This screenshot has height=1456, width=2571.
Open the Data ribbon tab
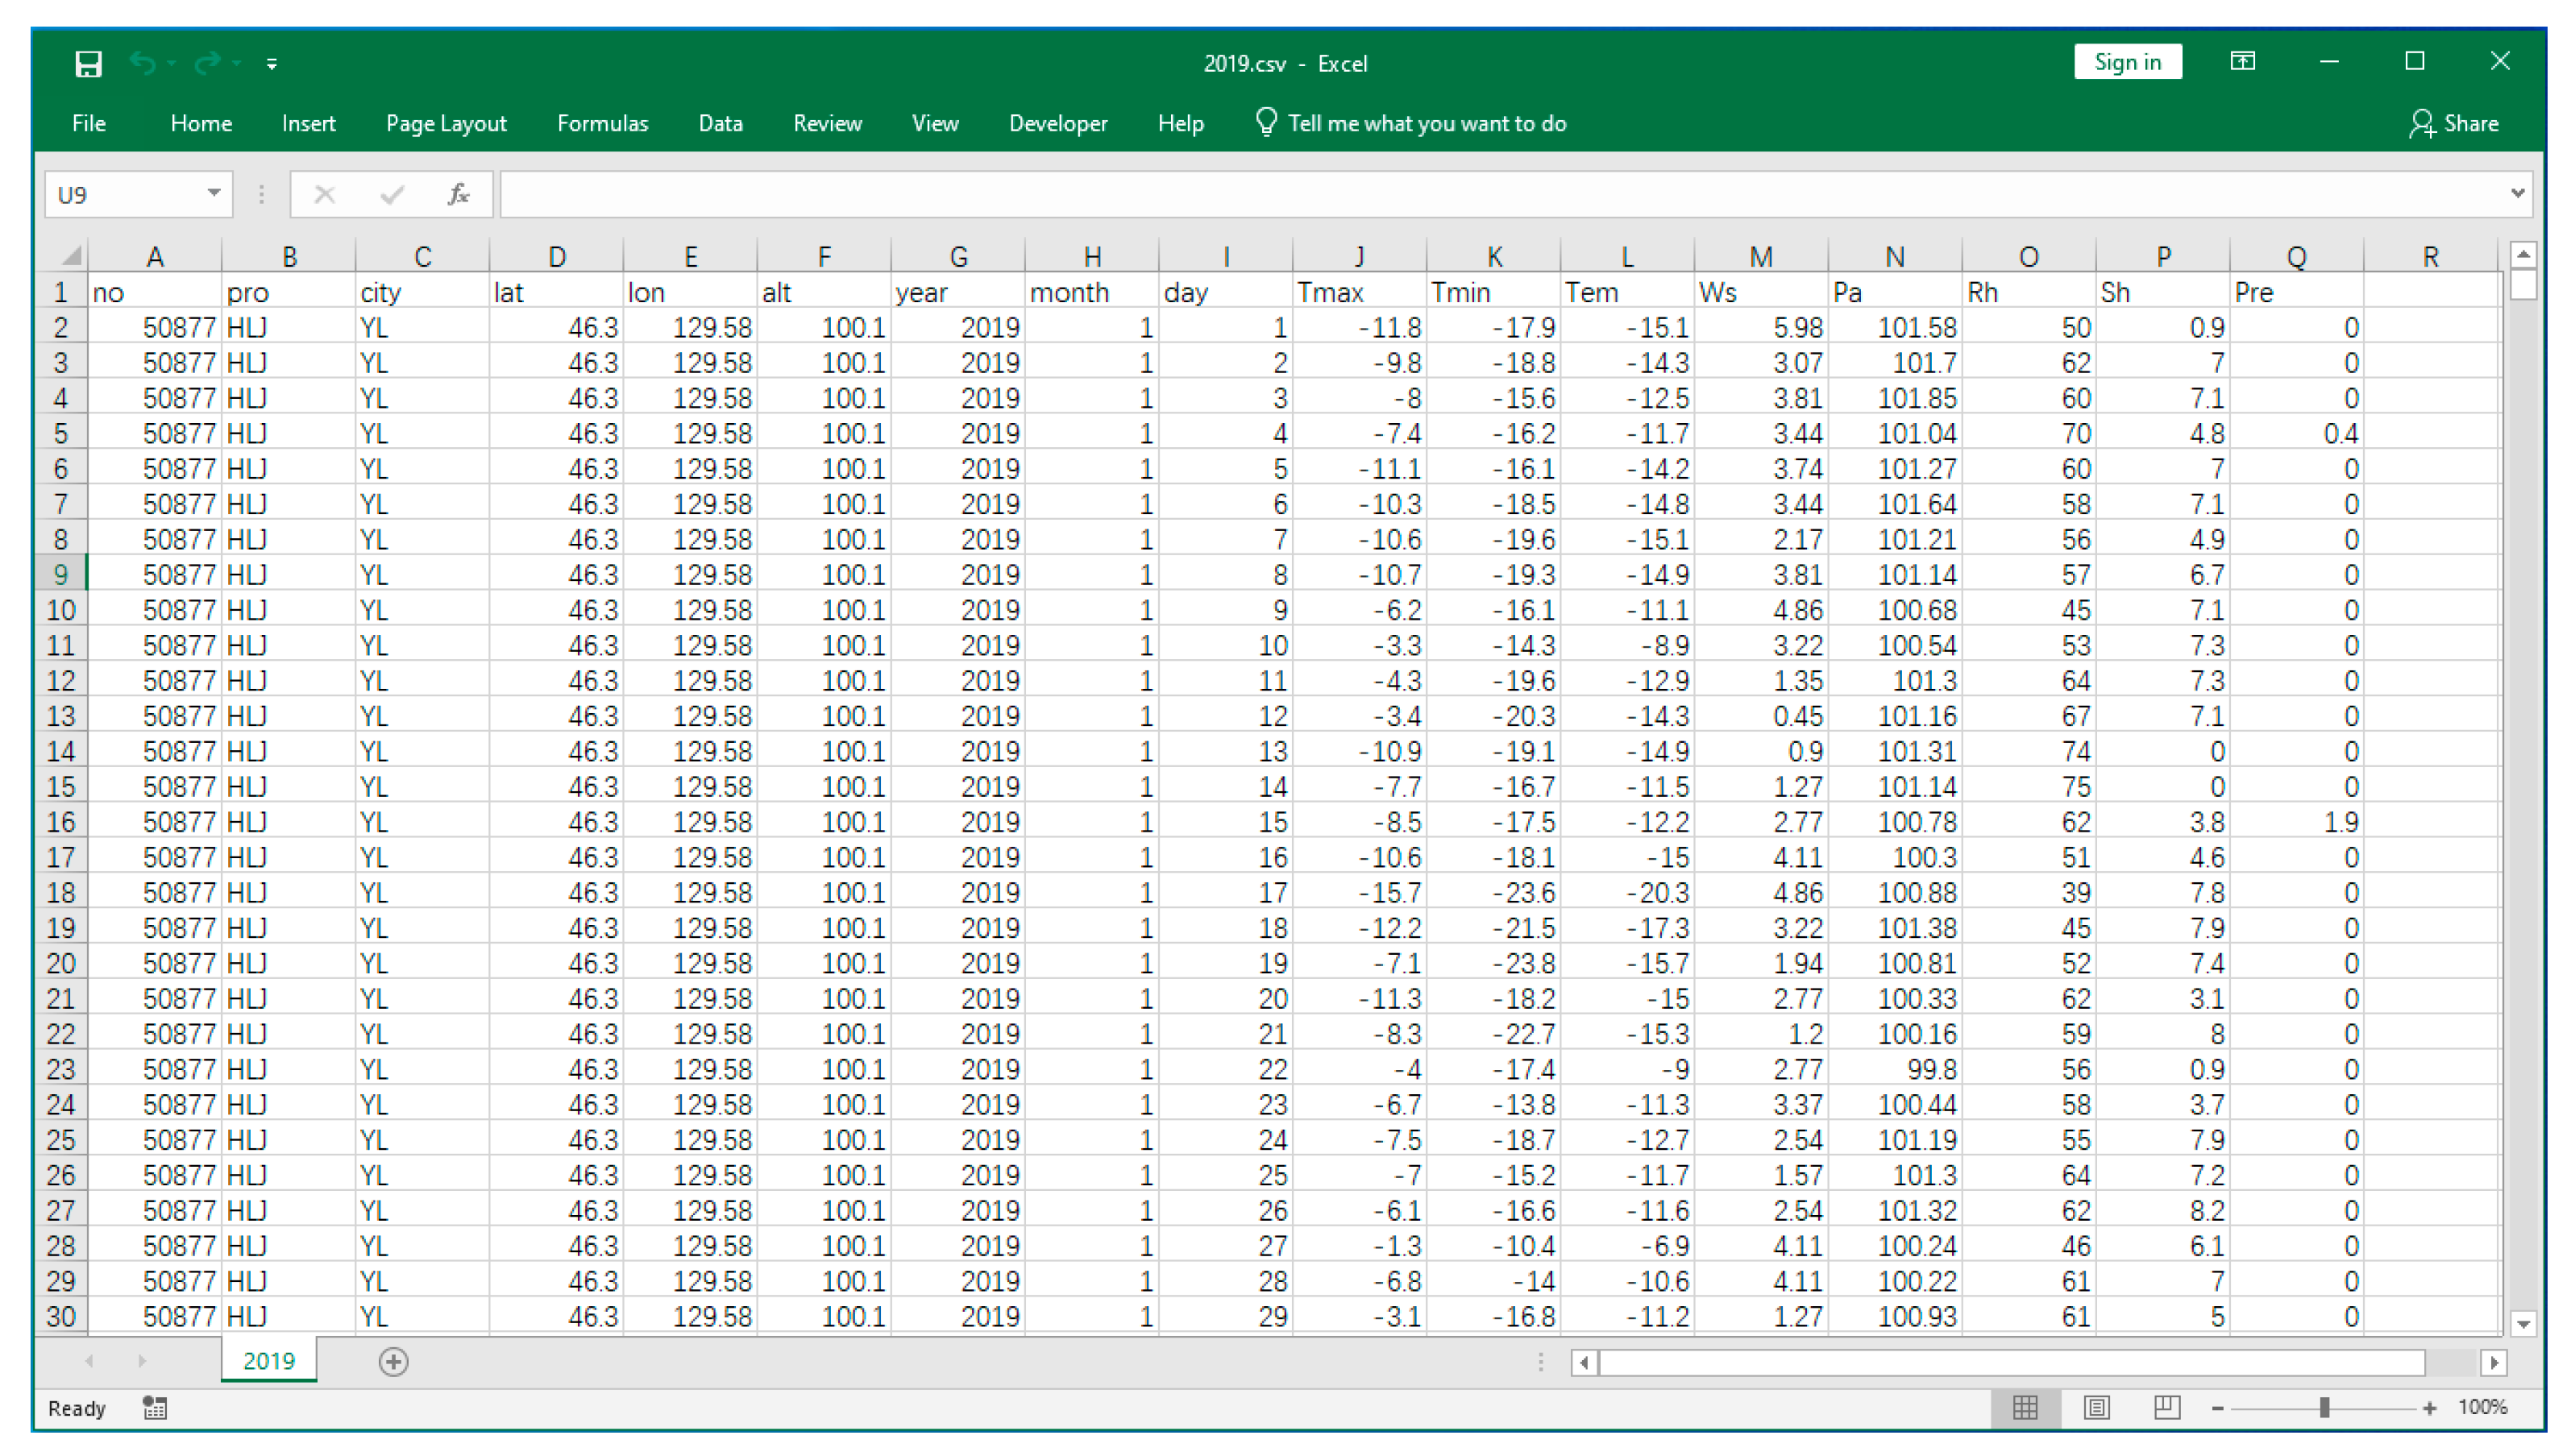point(720,123)
